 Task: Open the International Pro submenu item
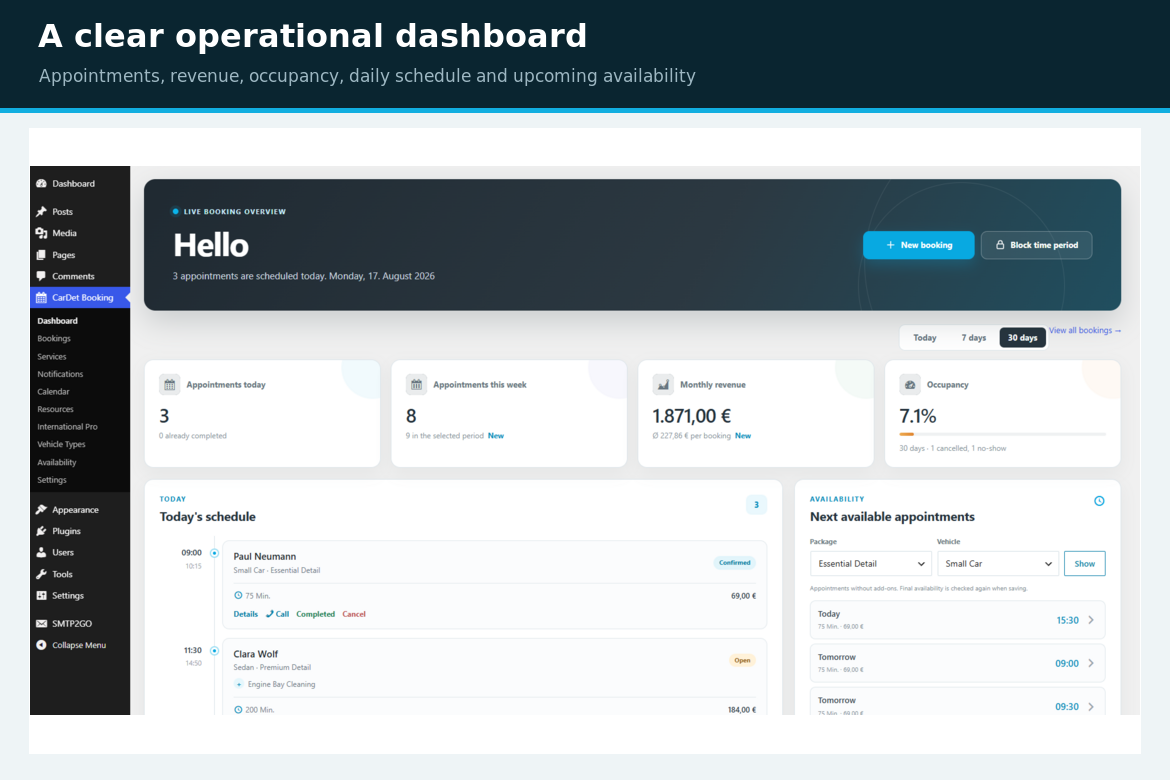point(67,427)
